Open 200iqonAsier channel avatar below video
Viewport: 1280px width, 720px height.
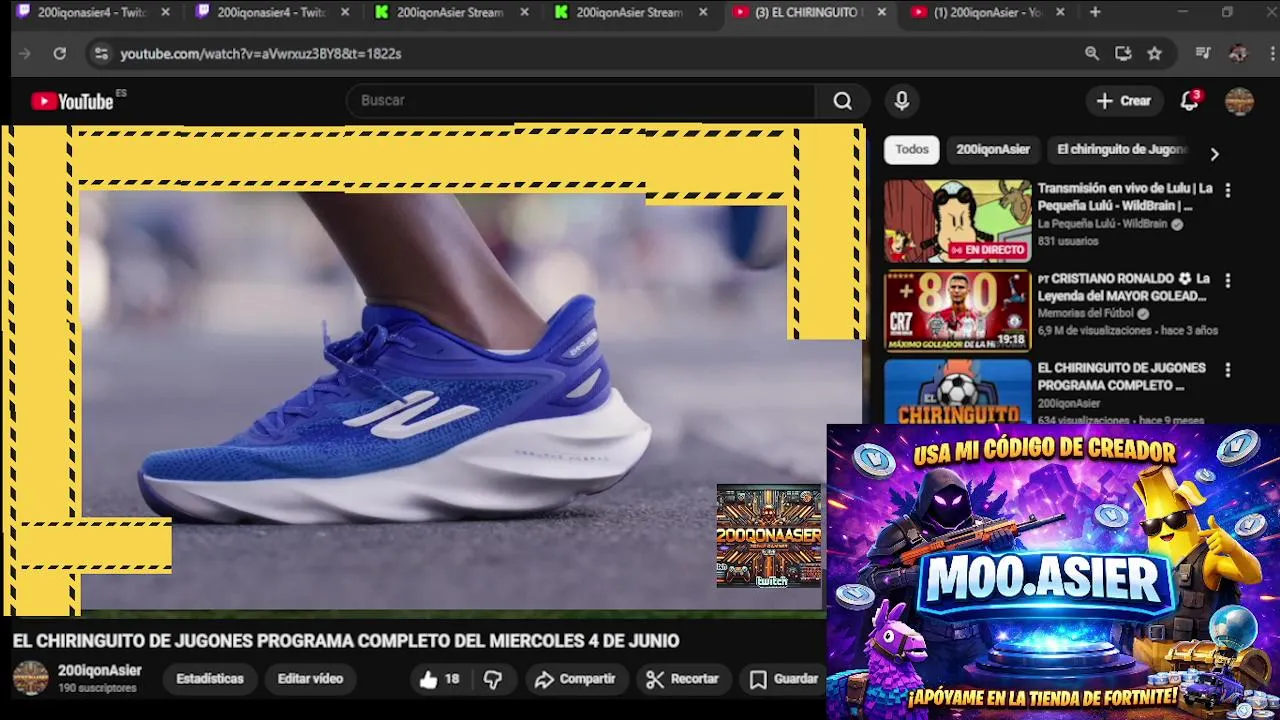pos(30,678)
